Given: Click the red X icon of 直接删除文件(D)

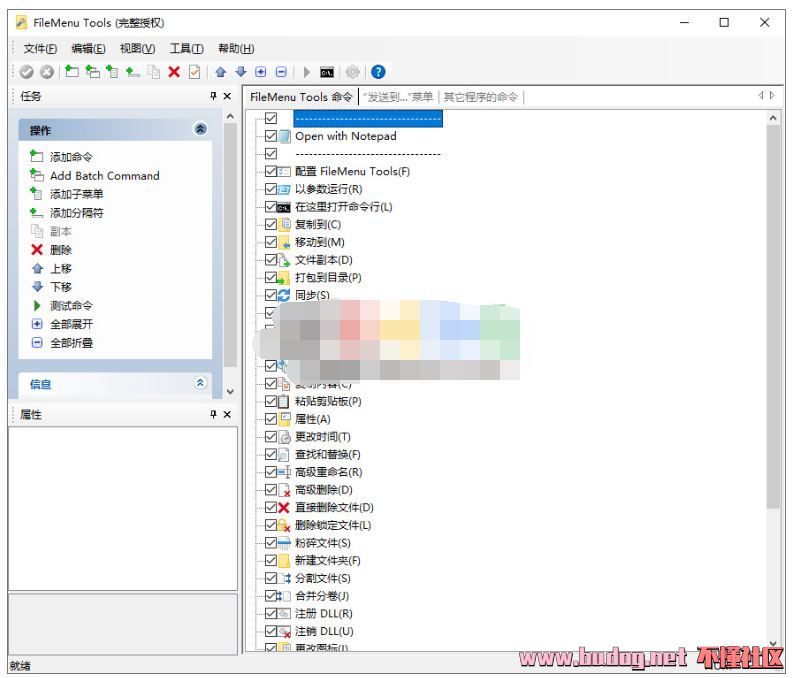Looking at the screenshot, I should 284,508.
